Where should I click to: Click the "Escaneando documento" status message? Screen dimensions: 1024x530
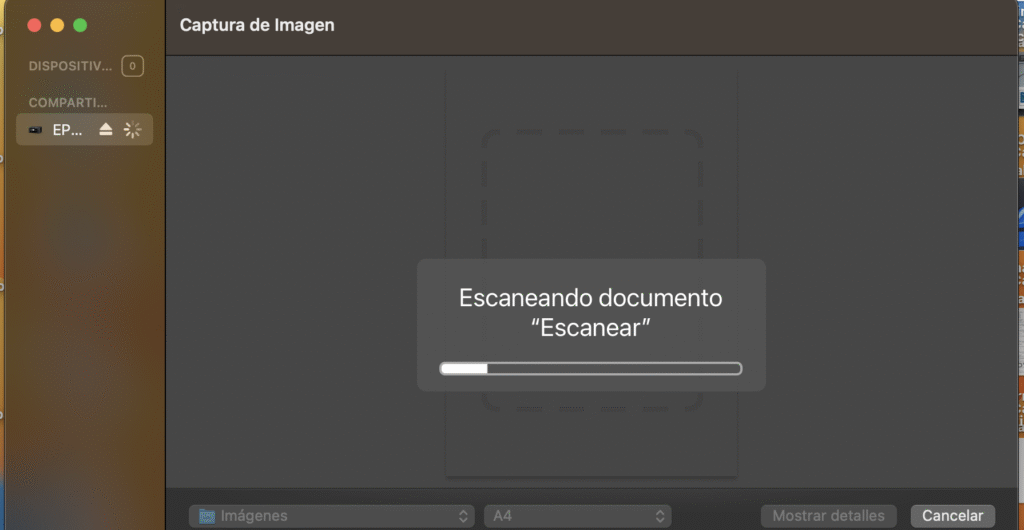(x=590, y=298)
